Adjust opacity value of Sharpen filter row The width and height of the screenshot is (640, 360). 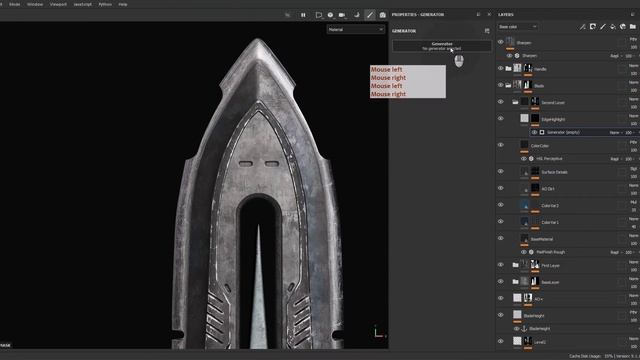(629, 56)
